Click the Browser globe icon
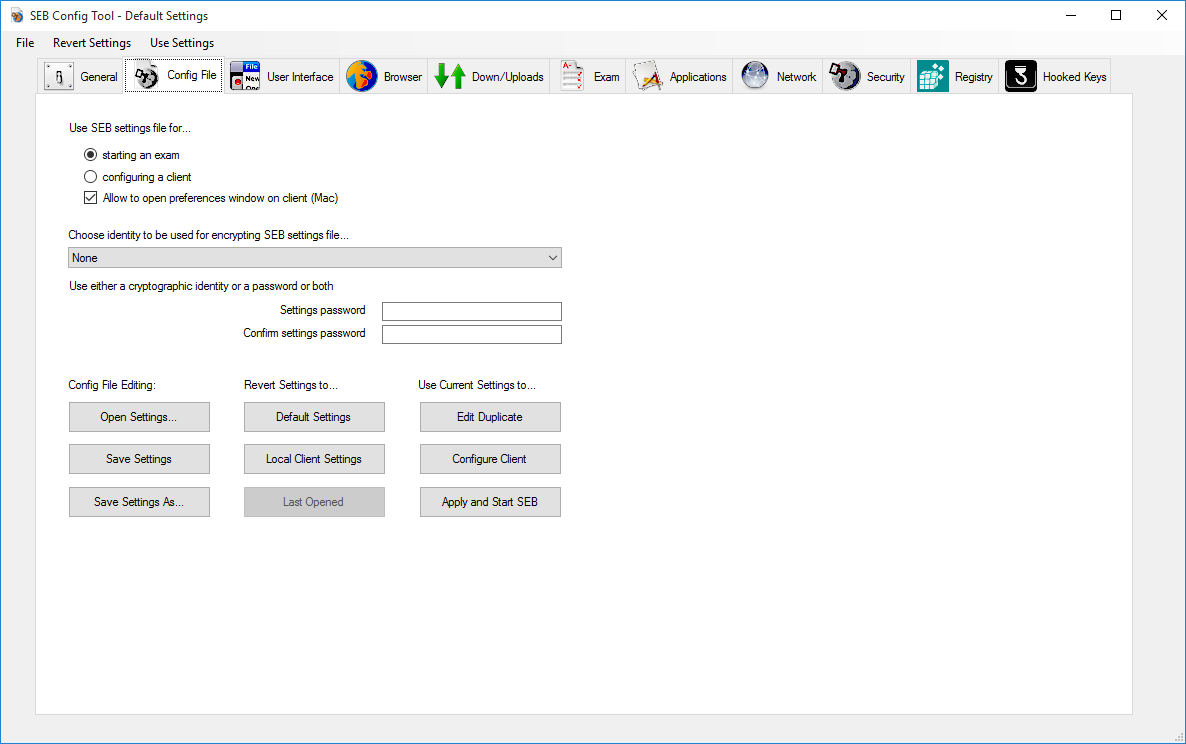1186x744 pixels. coord(362,76)
